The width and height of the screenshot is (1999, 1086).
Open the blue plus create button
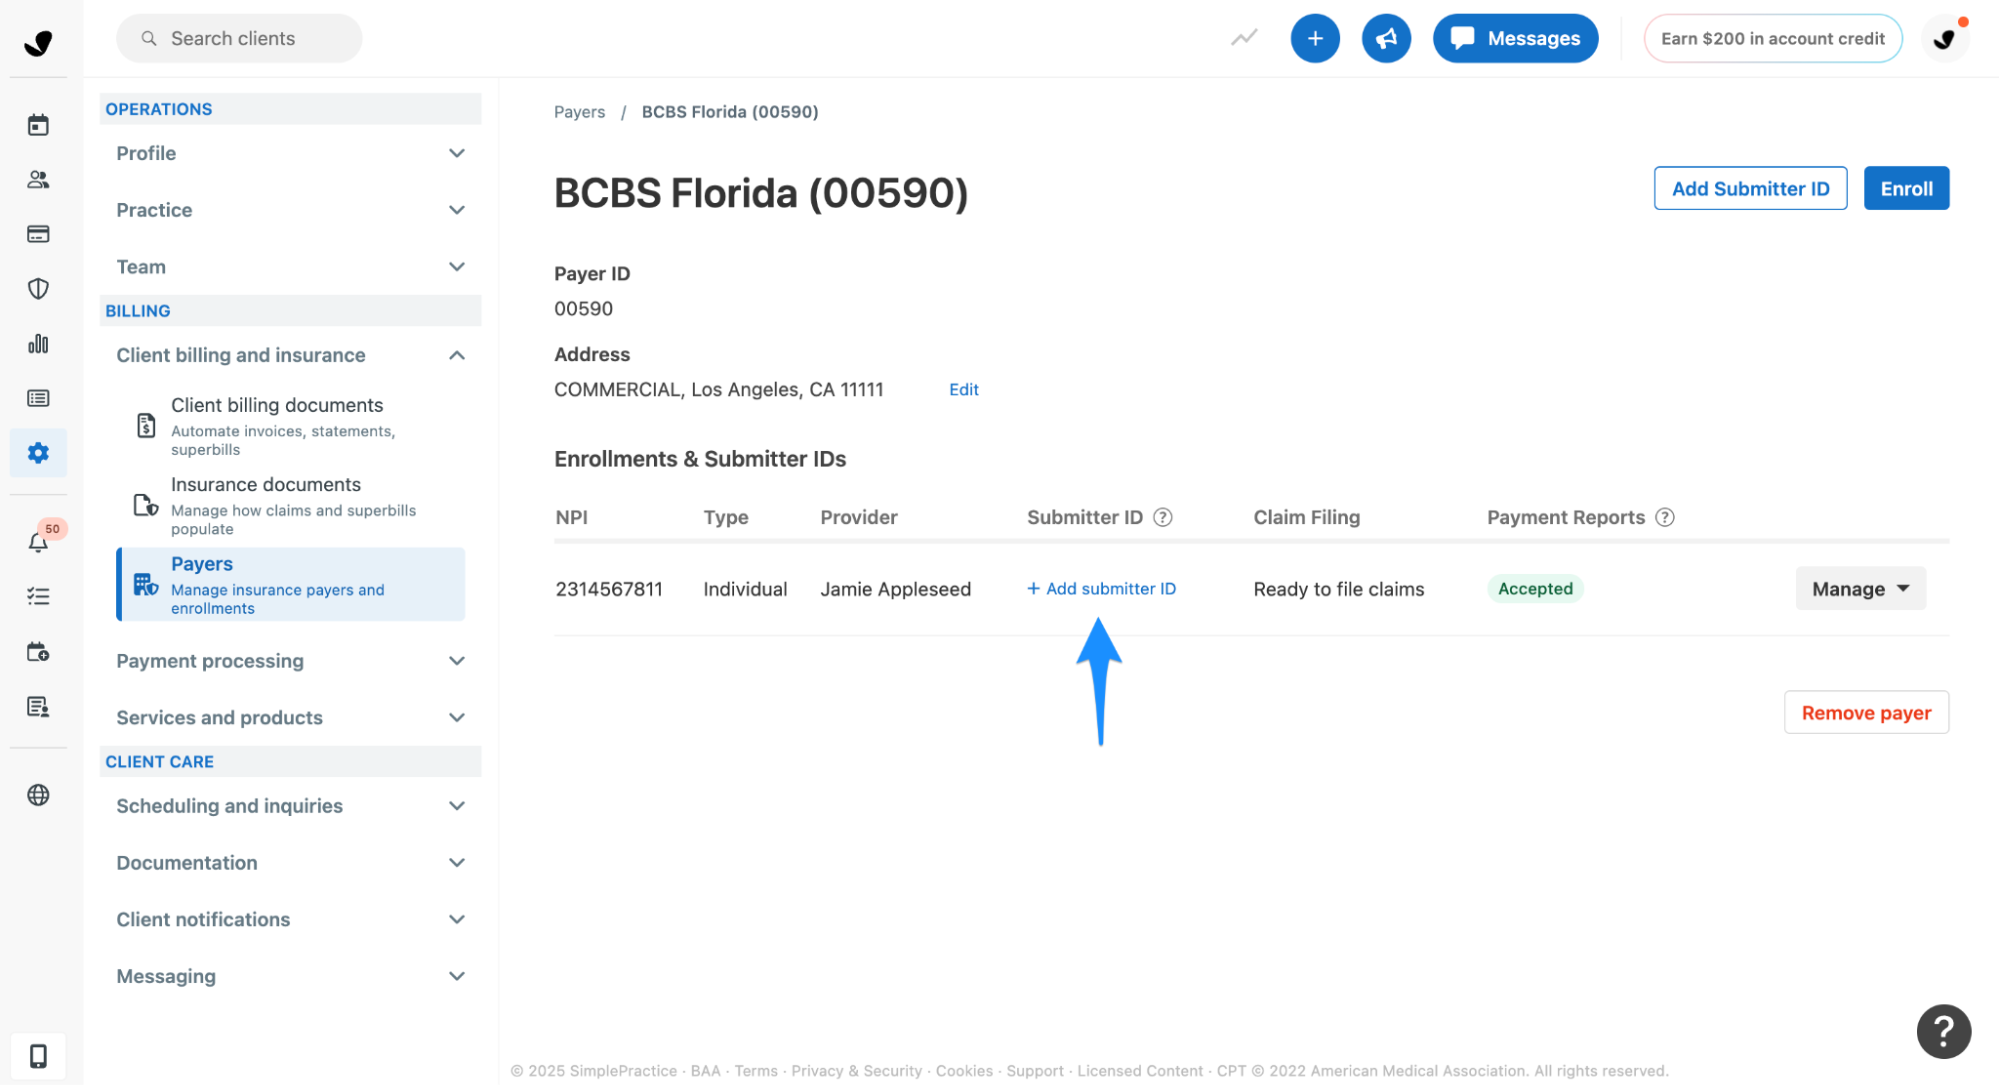click(1315, 38)
